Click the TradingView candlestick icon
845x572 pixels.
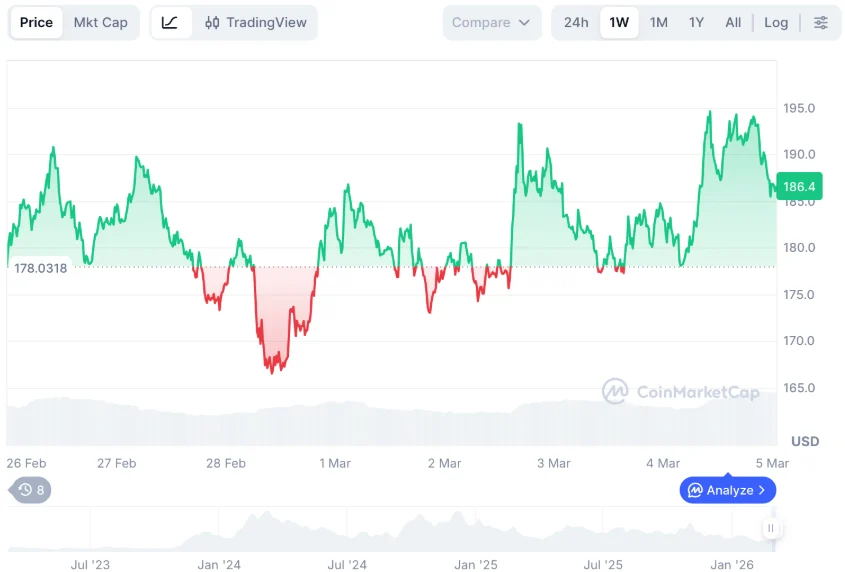212,23
